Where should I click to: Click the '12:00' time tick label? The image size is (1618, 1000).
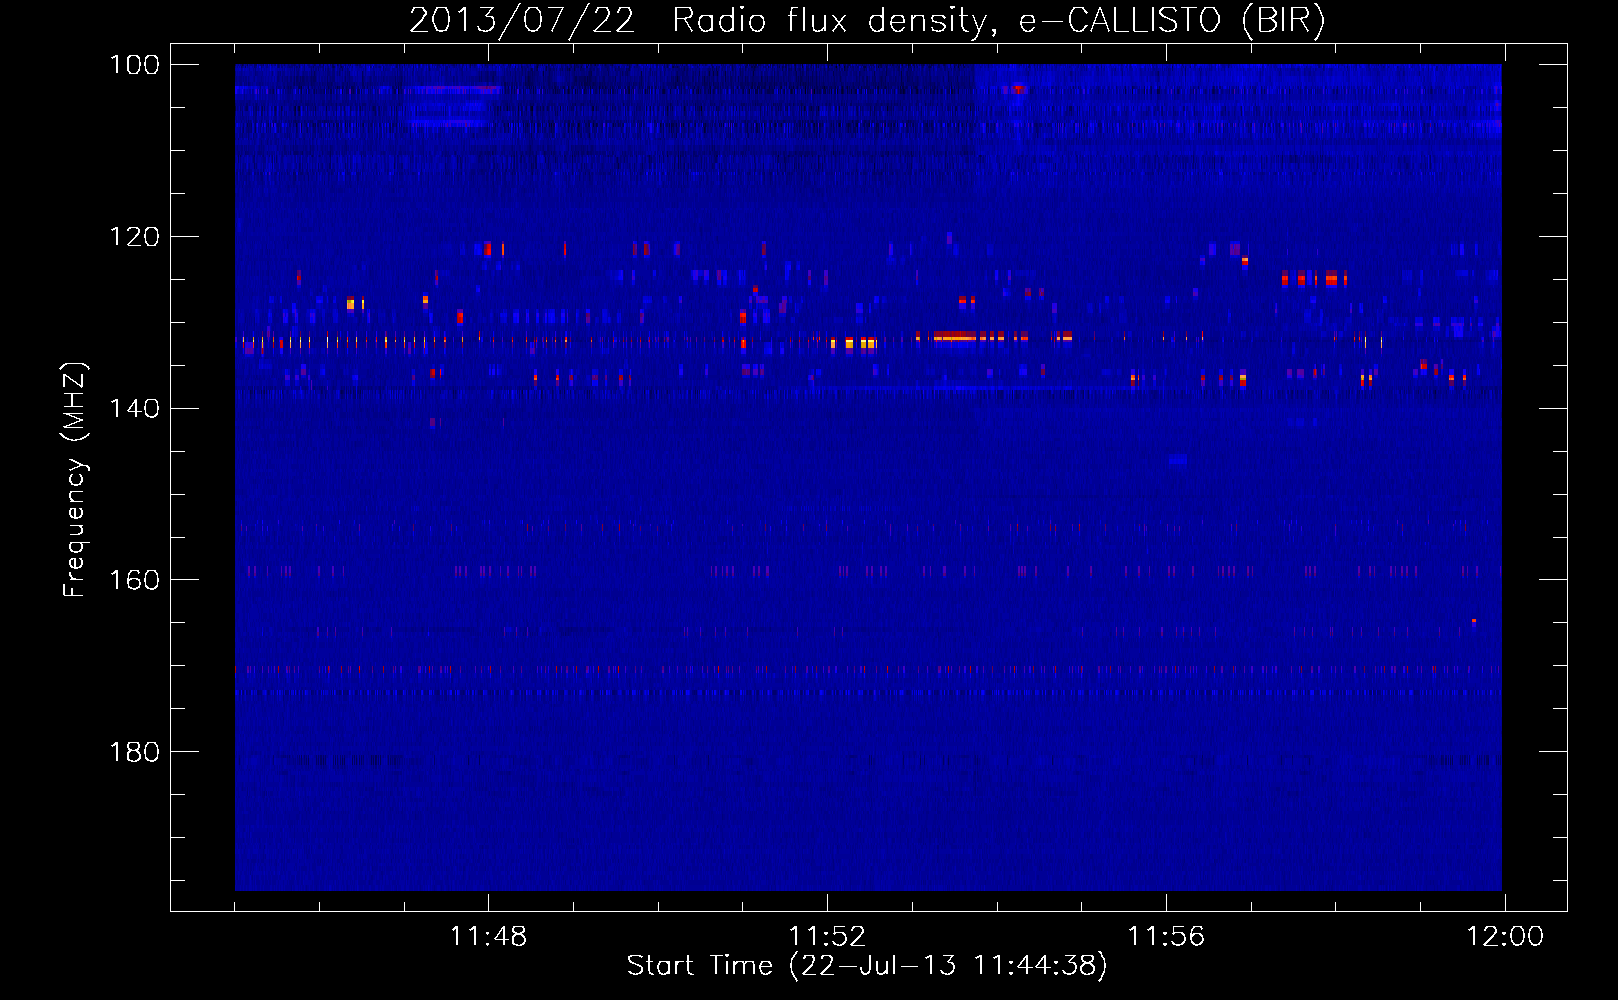pos(1505,937)
